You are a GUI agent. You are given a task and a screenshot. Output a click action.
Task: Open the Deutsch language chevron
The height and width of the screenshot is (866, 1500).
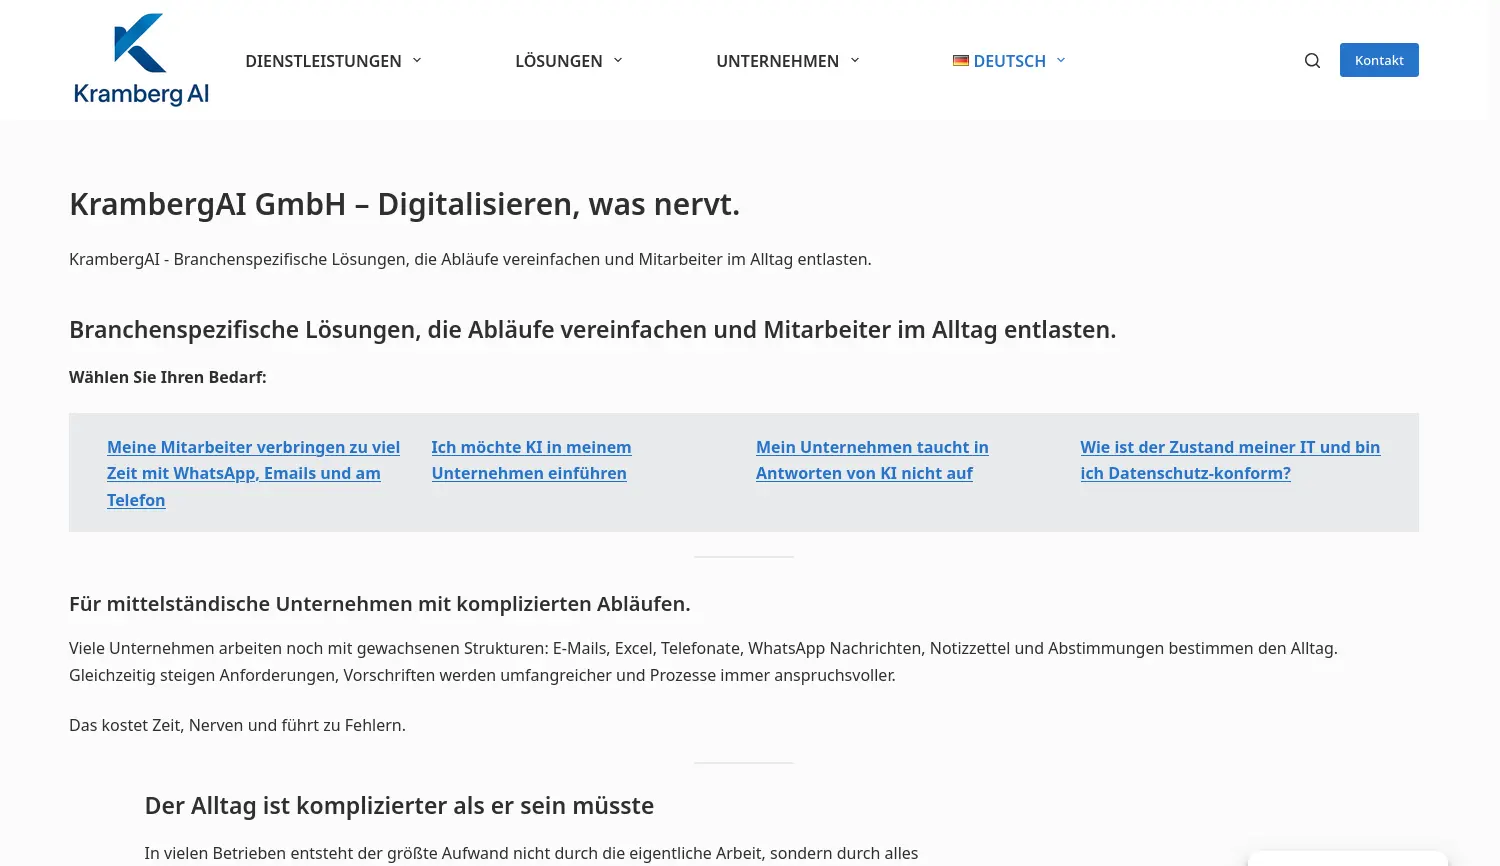coord(1061,61)
